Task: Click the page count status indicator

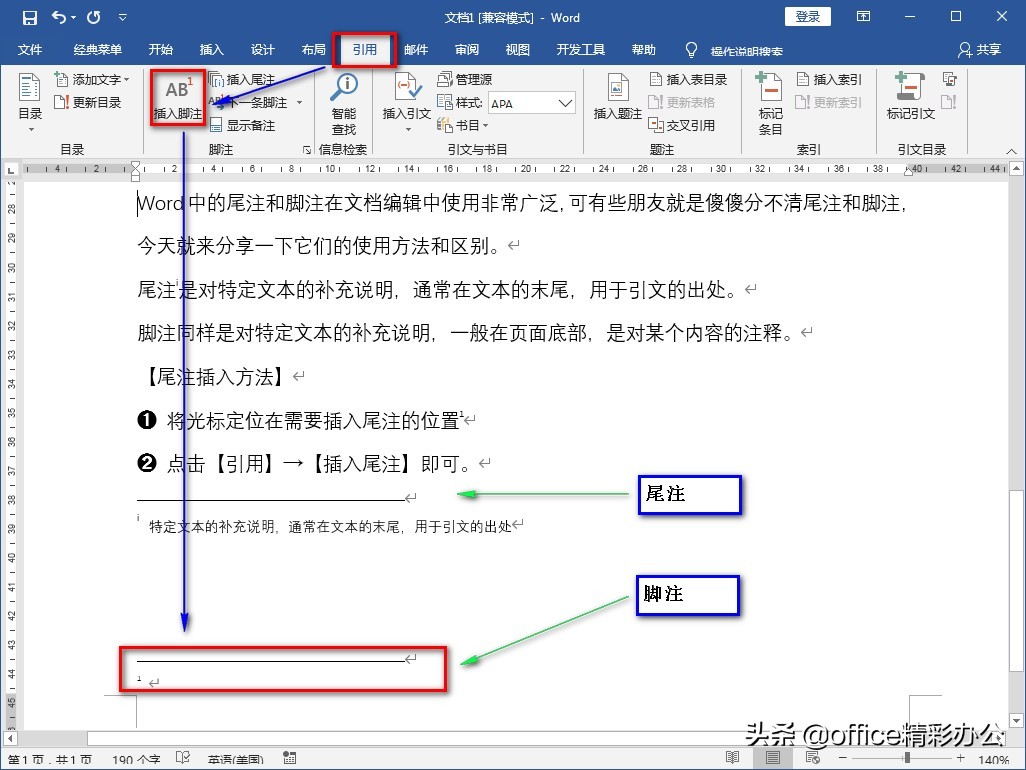Action: (50, 760)
